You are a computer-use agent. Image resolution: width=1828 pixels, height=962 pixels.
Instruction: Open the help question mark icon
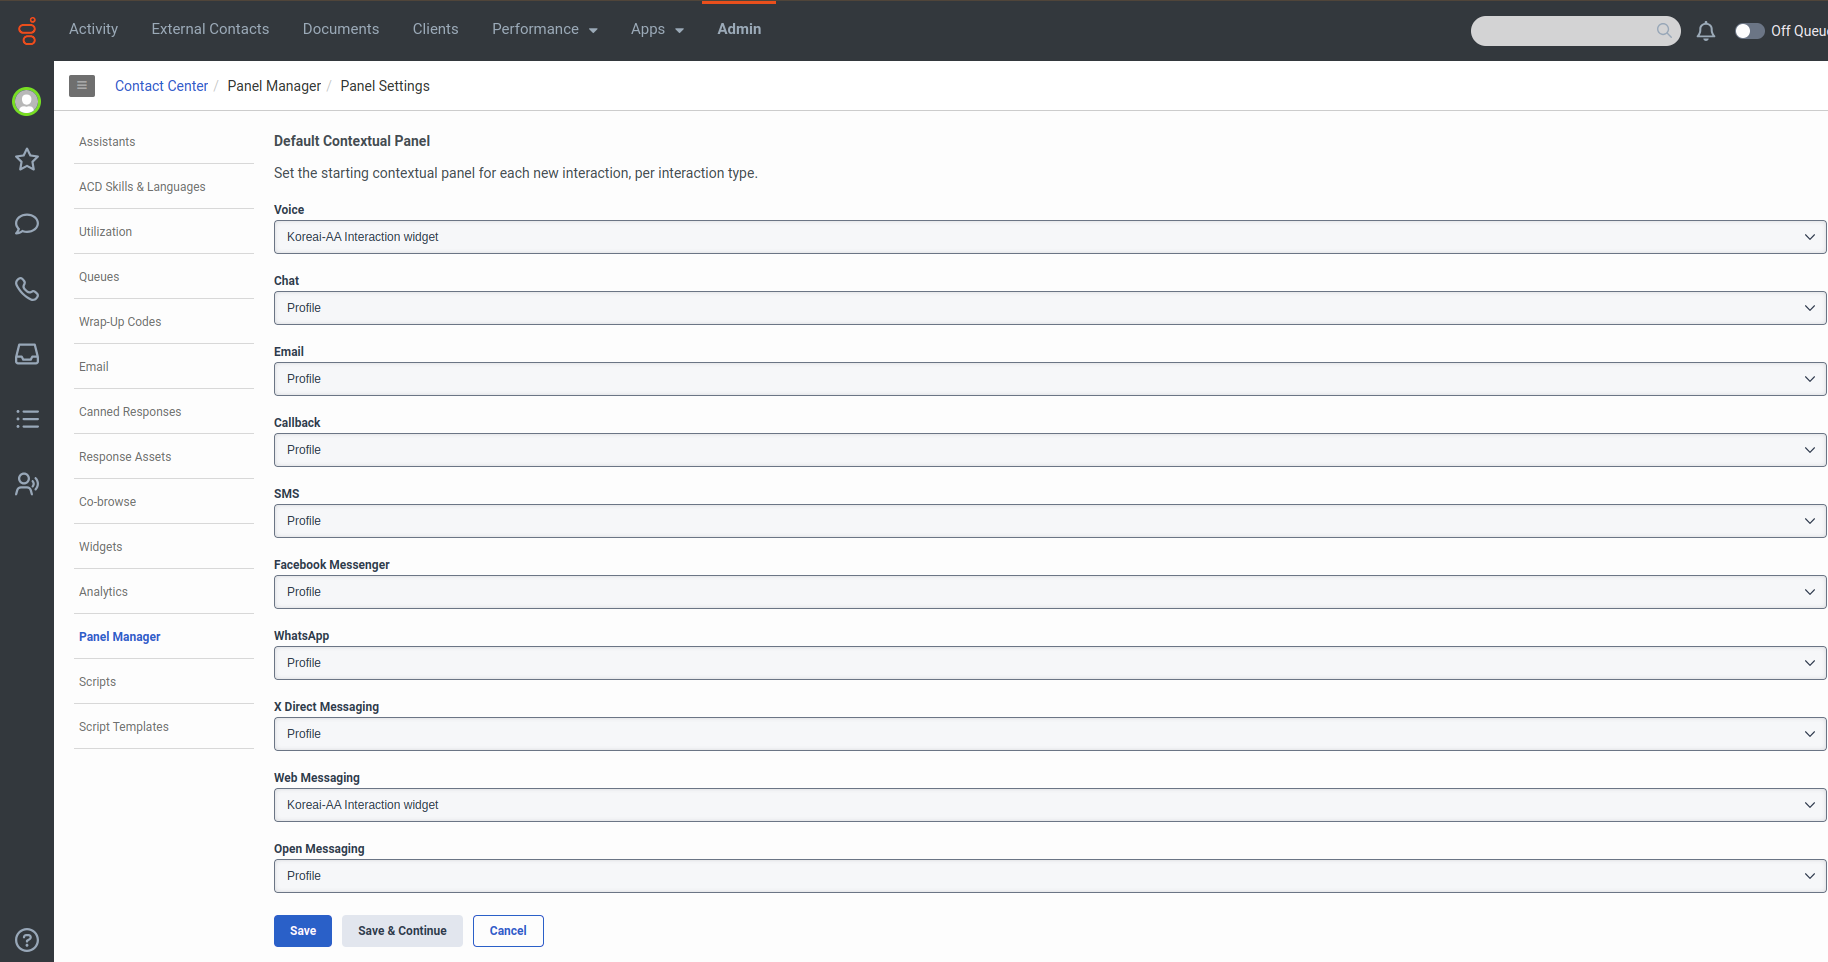pos(27,940)
